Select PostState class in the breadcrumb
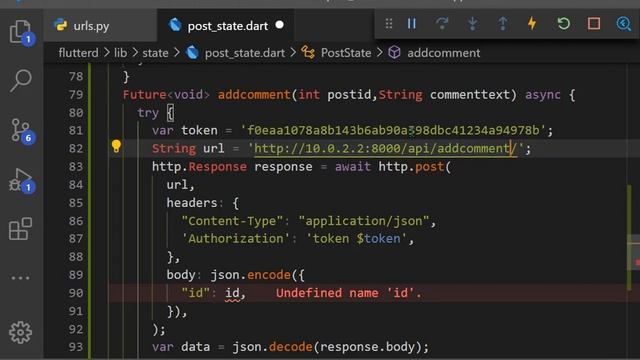This screenshot has height=360, width=640. (346, 53)
